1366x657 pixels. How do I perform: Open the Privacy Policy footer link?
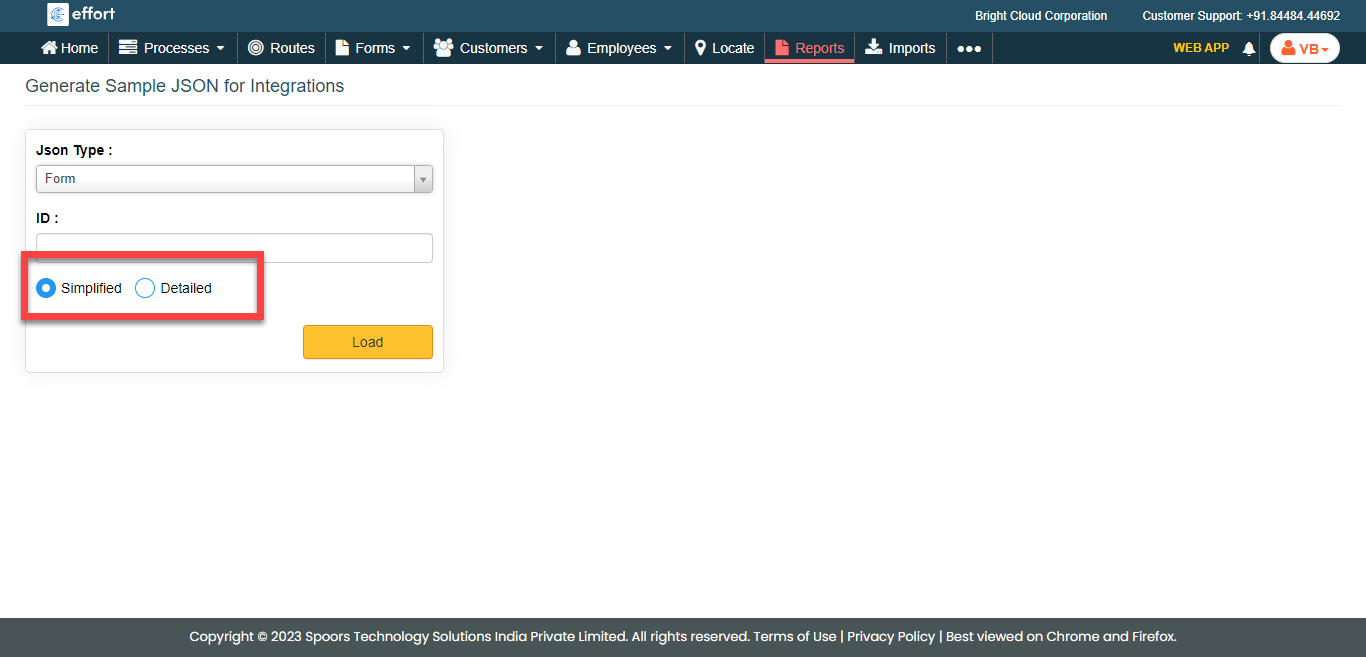coord(890,637)
